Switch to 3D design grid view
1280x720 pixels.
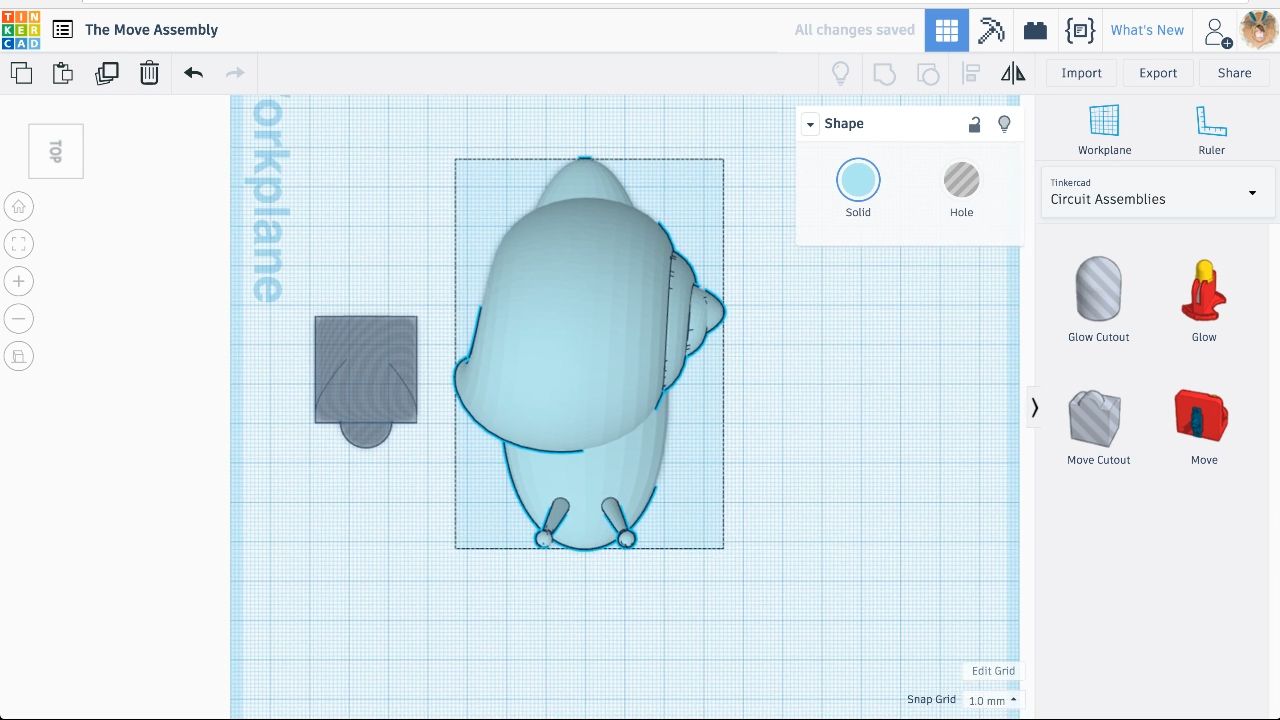click(x=947, y=30)
